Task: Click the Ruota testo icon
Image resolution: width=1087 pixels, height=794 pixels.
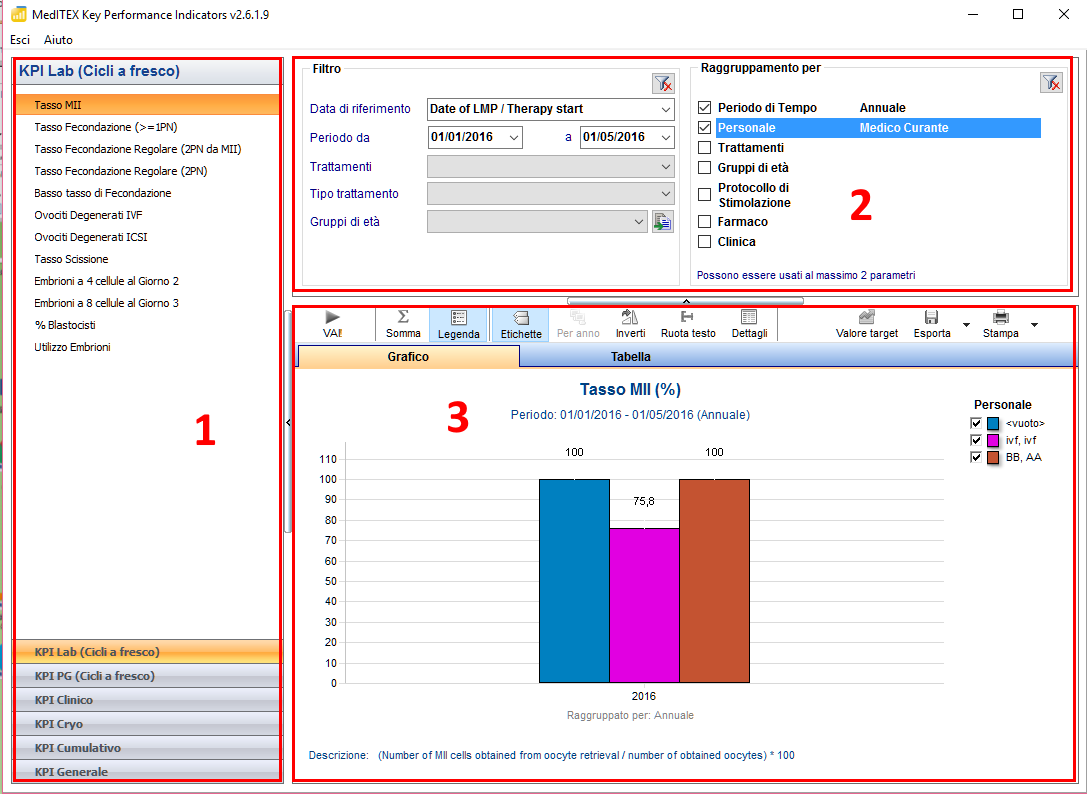Action: coord(687,318)
